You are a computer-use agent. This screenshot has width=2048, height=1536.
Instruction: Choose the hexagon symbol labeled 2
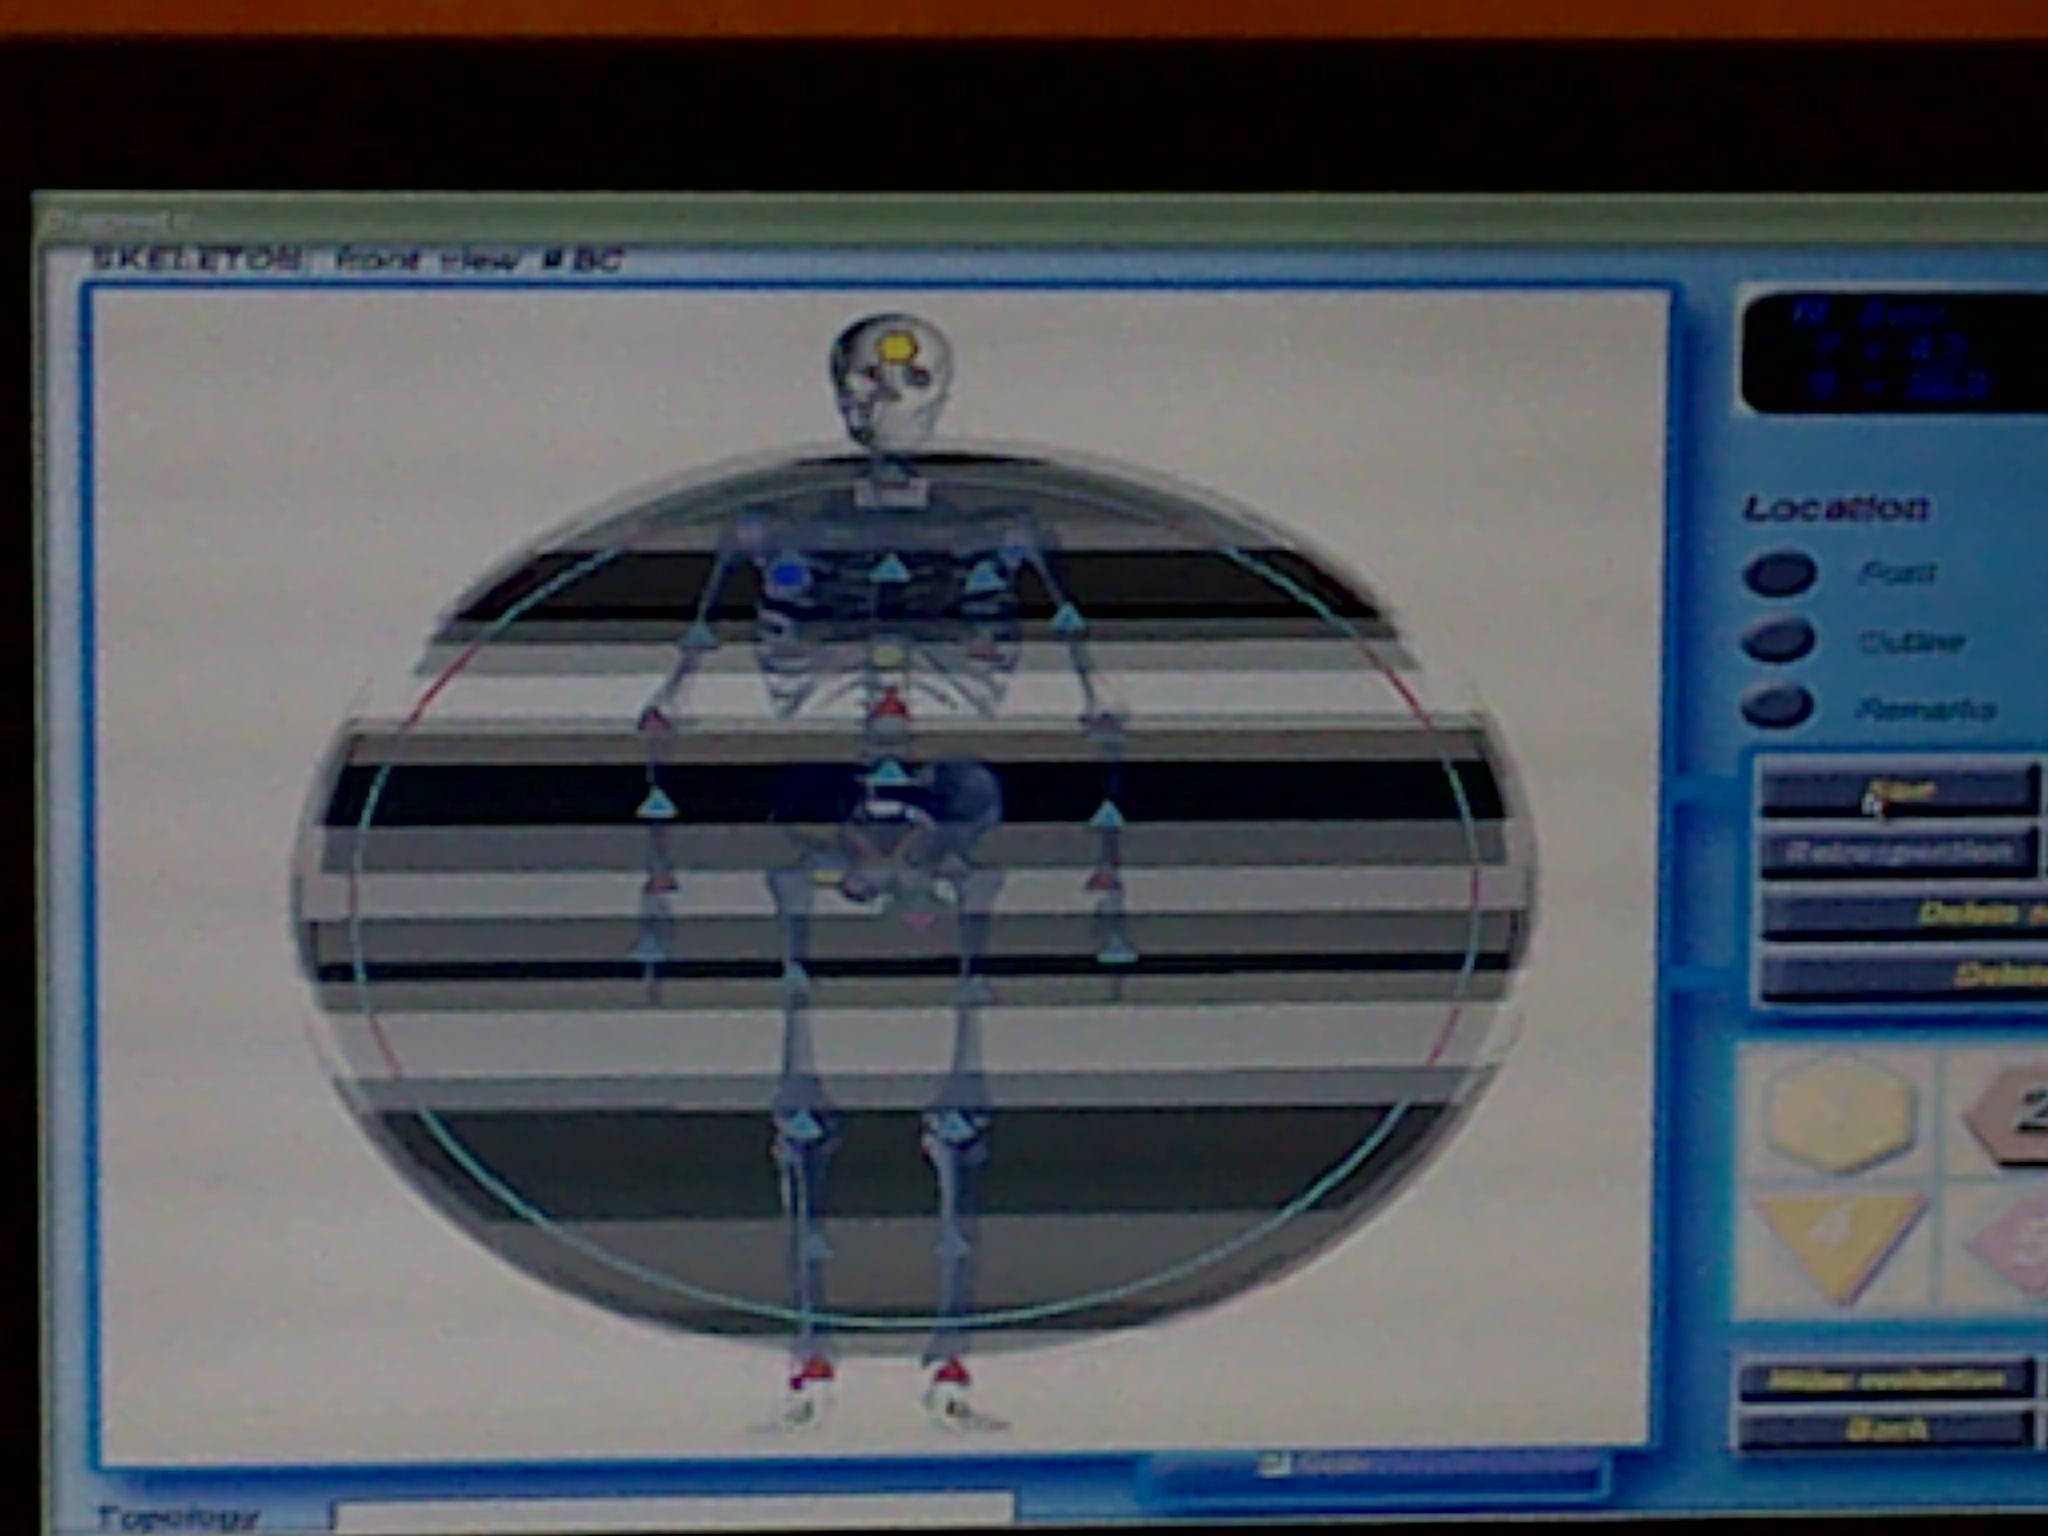[x=2008, y=1115]
